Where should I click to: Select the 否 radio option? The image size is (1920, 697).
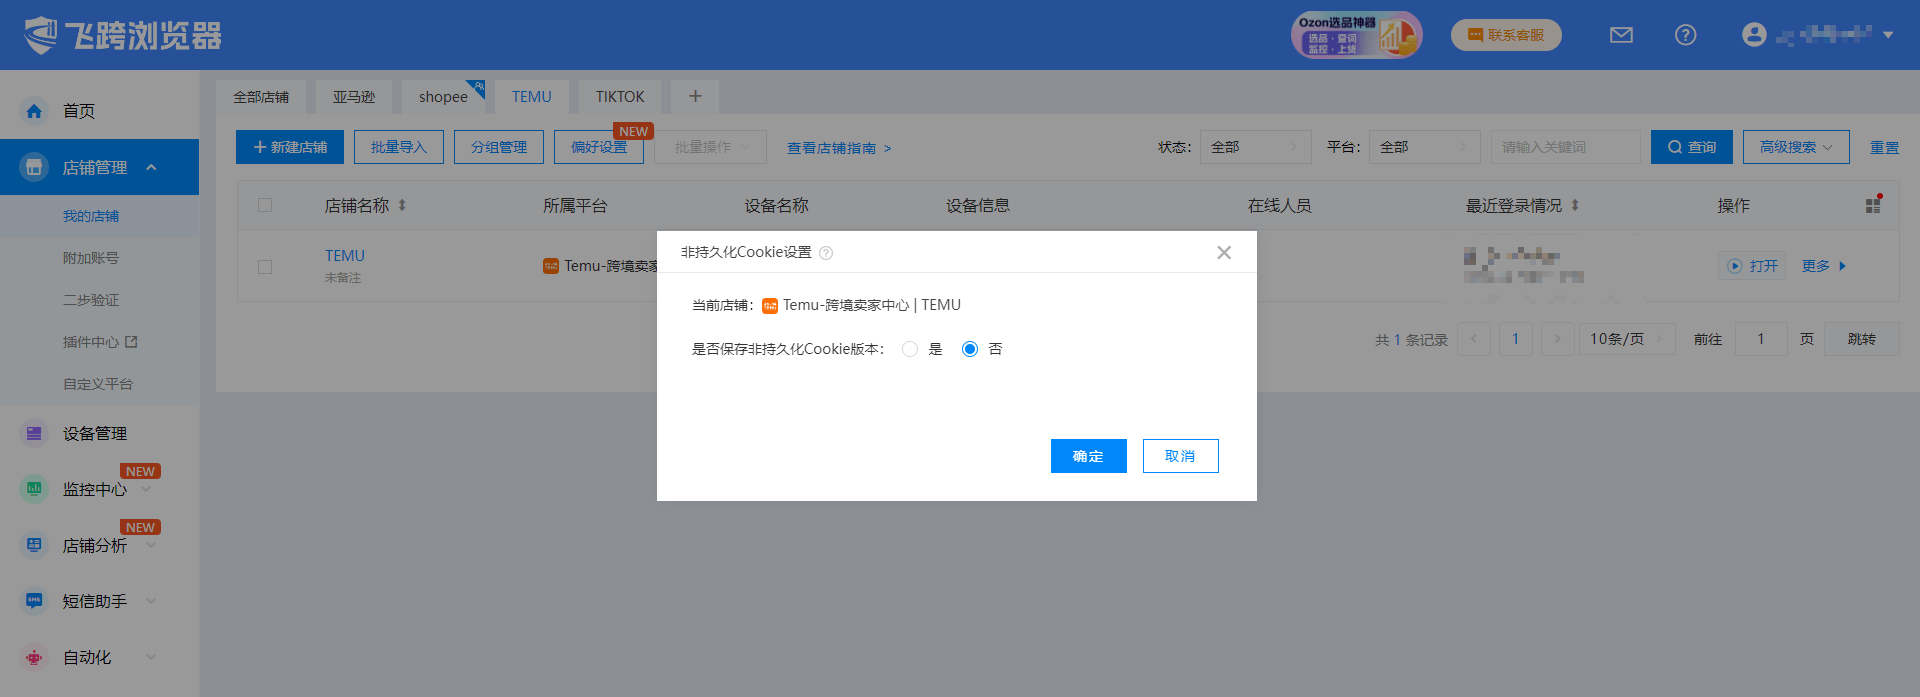pyautogui.click(x=969, y=349)
